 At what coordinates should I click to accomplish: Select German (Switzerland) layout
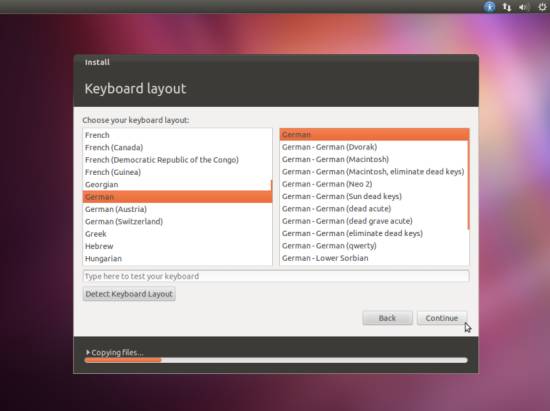(177, 222)
